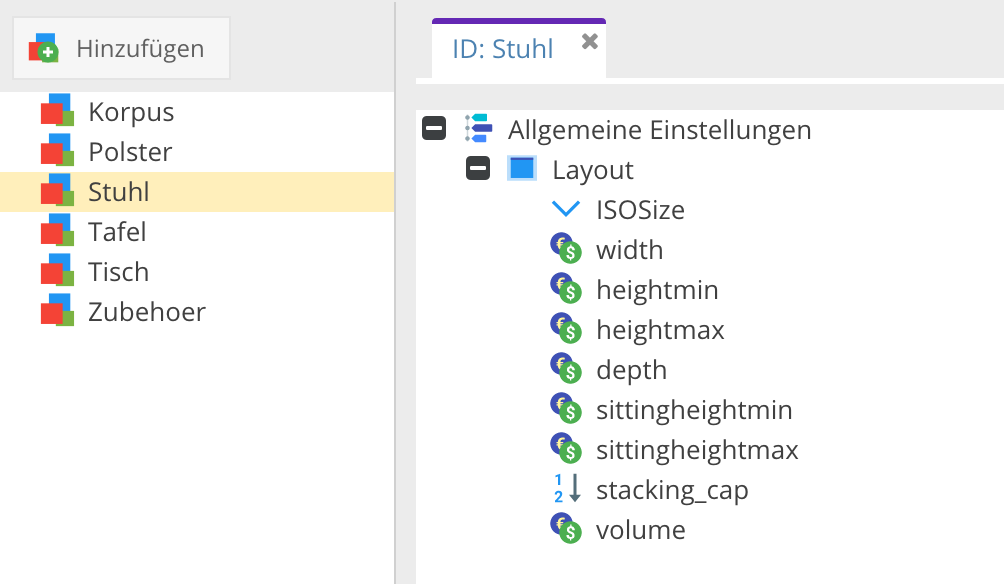
Task: Open the ISOSize dropdown chevron
Action: pyautogui.click(x=566, y=210)
